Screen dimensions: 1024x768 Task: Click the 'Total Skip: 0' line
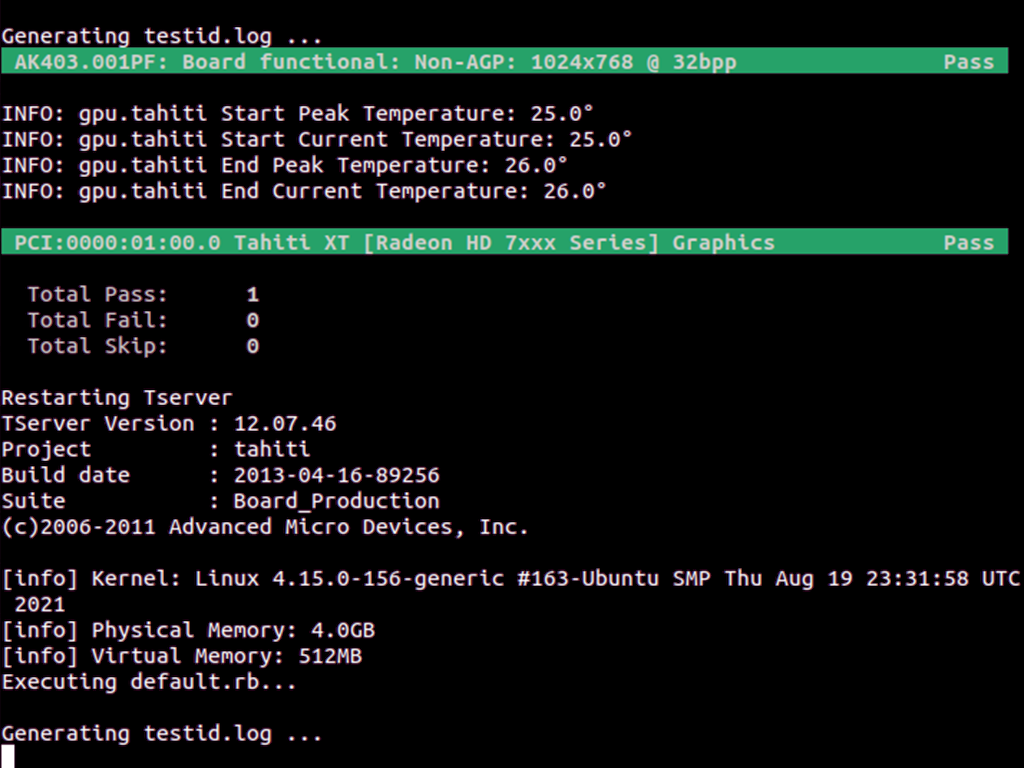pos(143,346)
